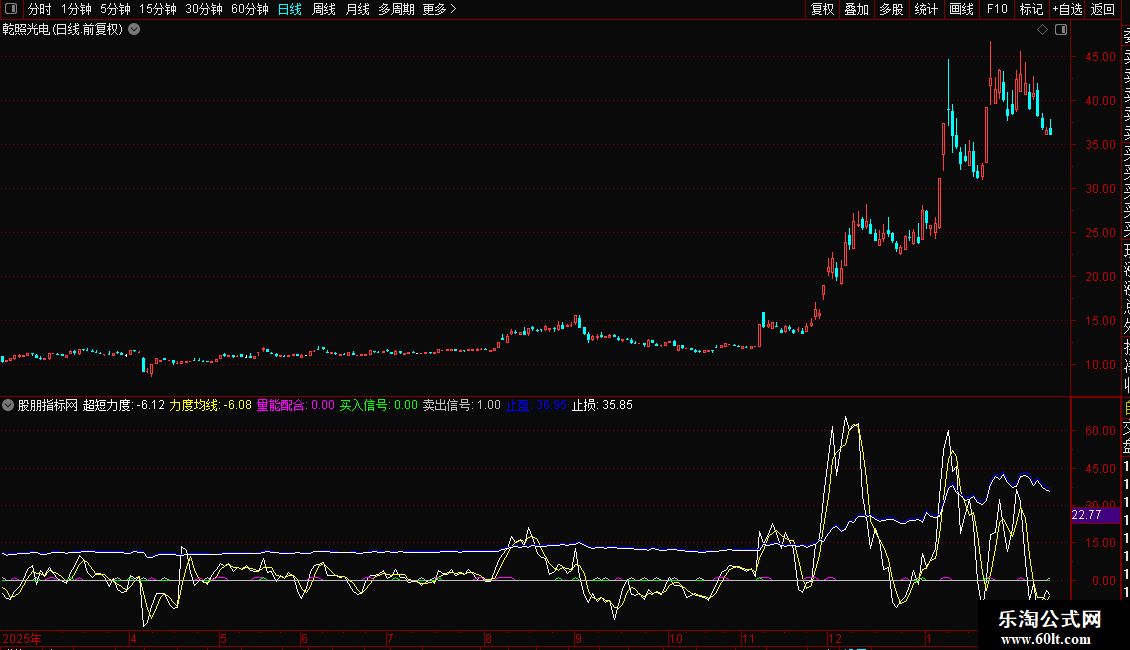Click 量能配合 magenta indicator label
Image resolution: width=1130 pixels, height=650 pixels.
tap(295, 405)
